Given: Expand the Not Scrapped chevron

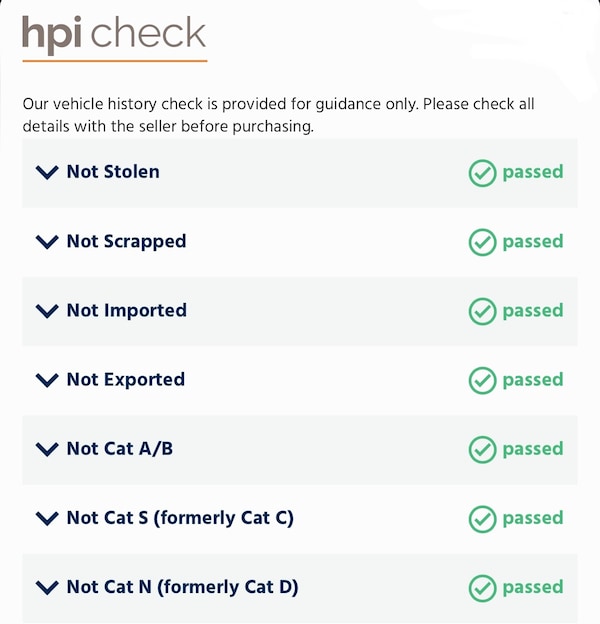Looking at the screenshot, I should 47,241.
